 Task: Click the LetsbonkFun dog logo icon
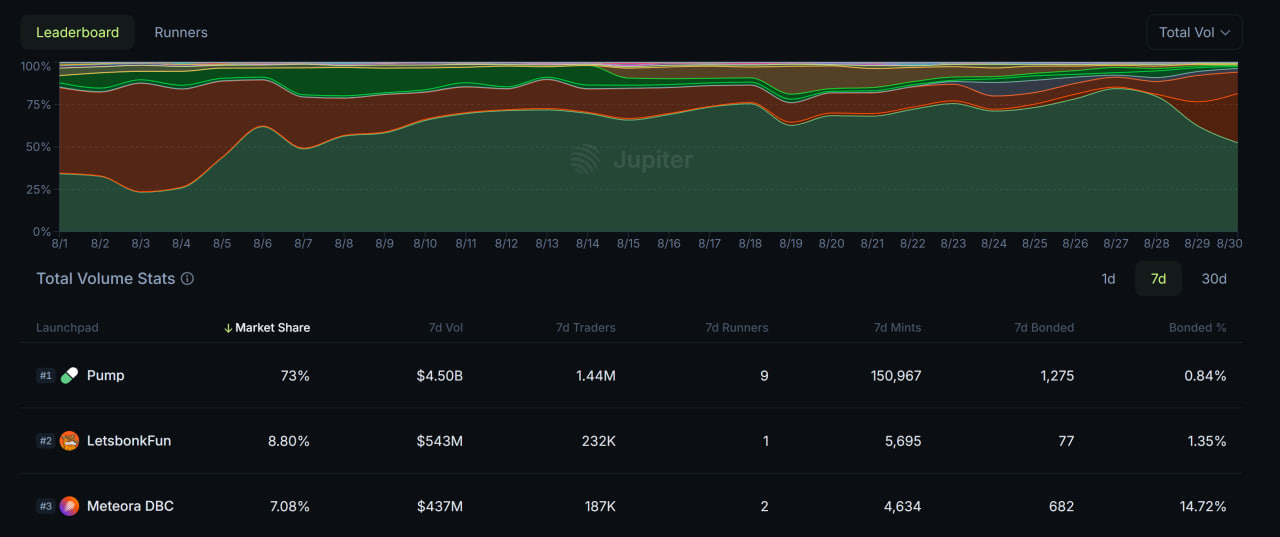[69, 441]
